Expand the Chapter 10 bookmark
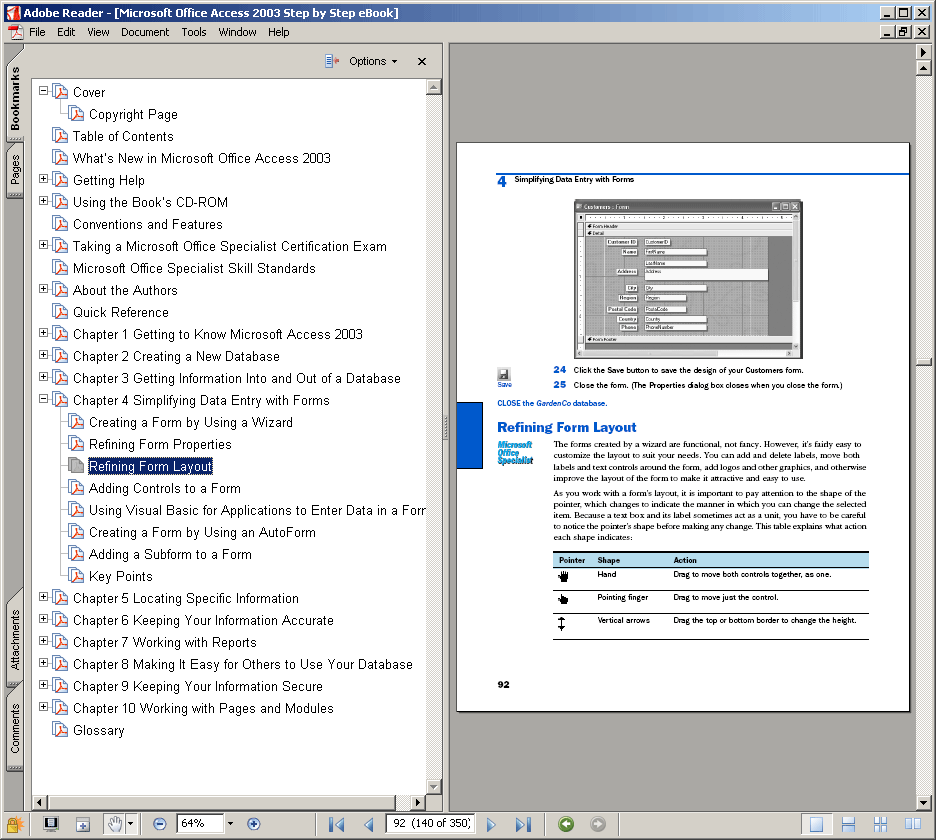Image resolution: width=936 pixels, height=840 pixels. (44, 706)
